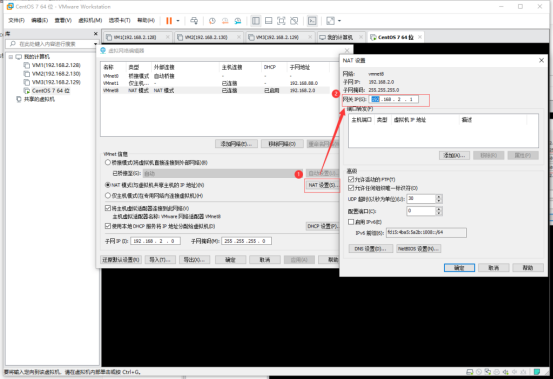Viewport: 553px width, 379px height.
Task: Switch to the 我的计算机 tab
Action: [x=340, y=37]
